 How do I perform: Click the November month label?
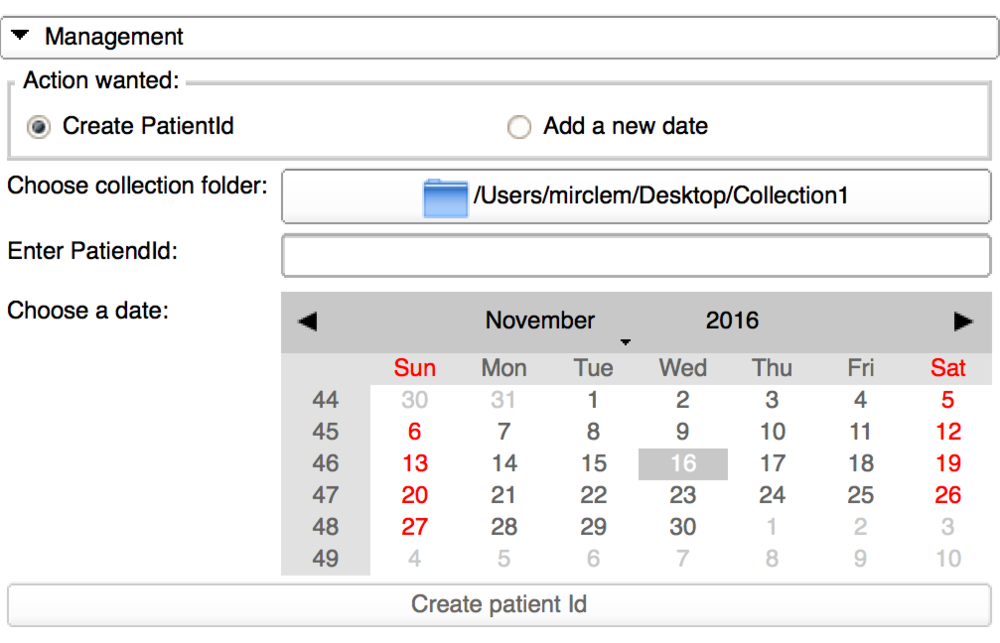coord(540,321)
